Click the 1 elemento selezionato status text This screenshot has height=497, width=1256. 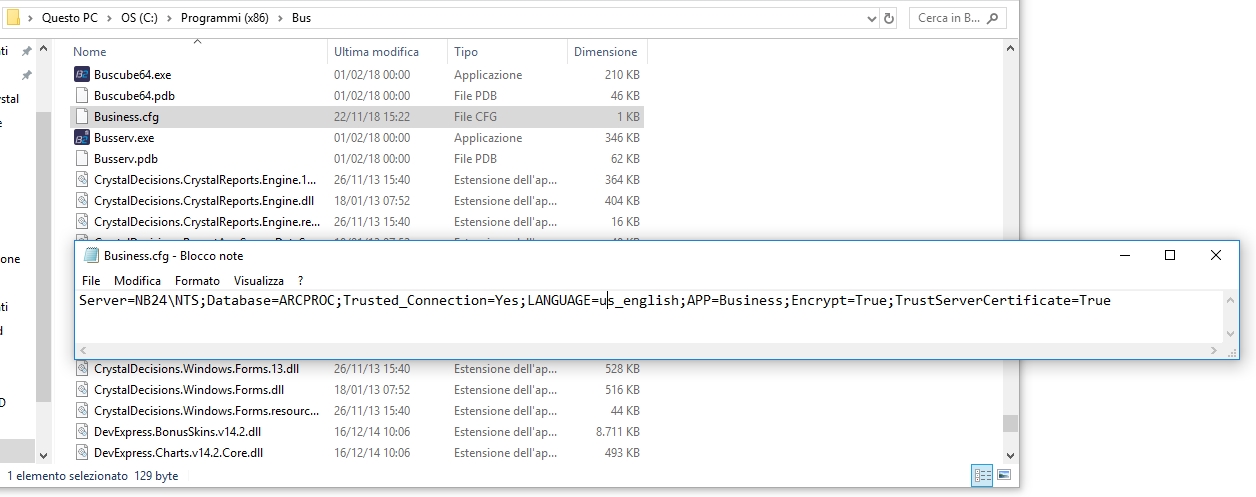(x=68, y=476)
